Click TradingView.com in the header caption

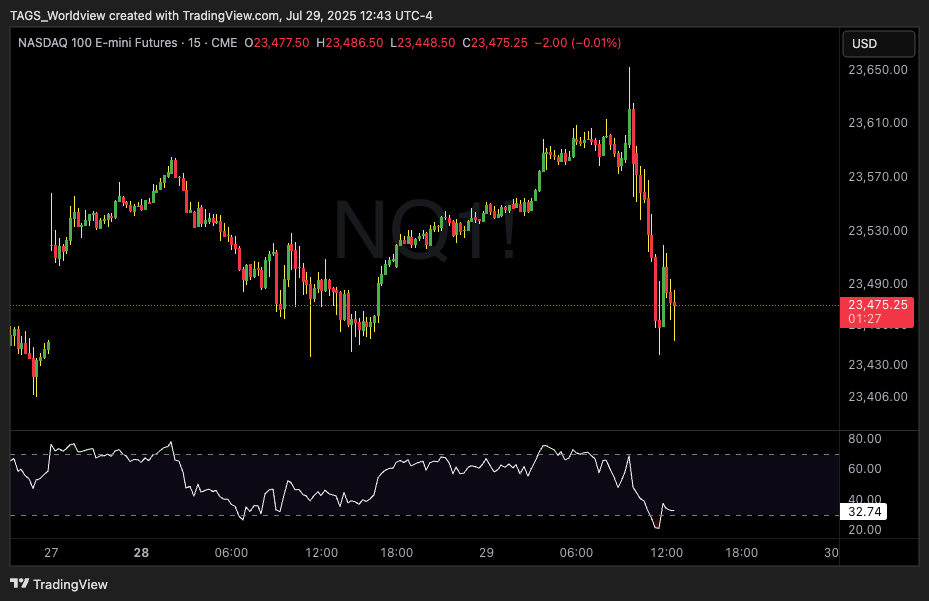coord(231,15)
